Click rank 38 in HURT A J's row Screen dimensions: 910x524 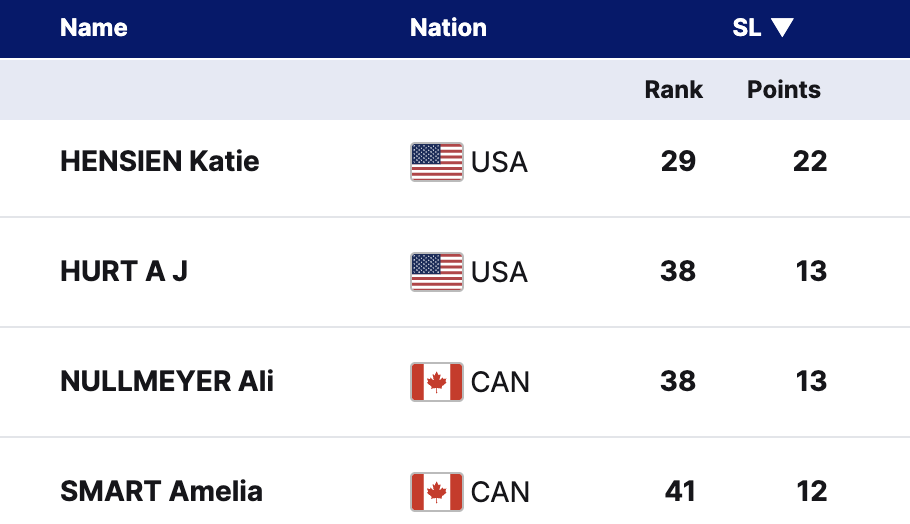point(678,272)
